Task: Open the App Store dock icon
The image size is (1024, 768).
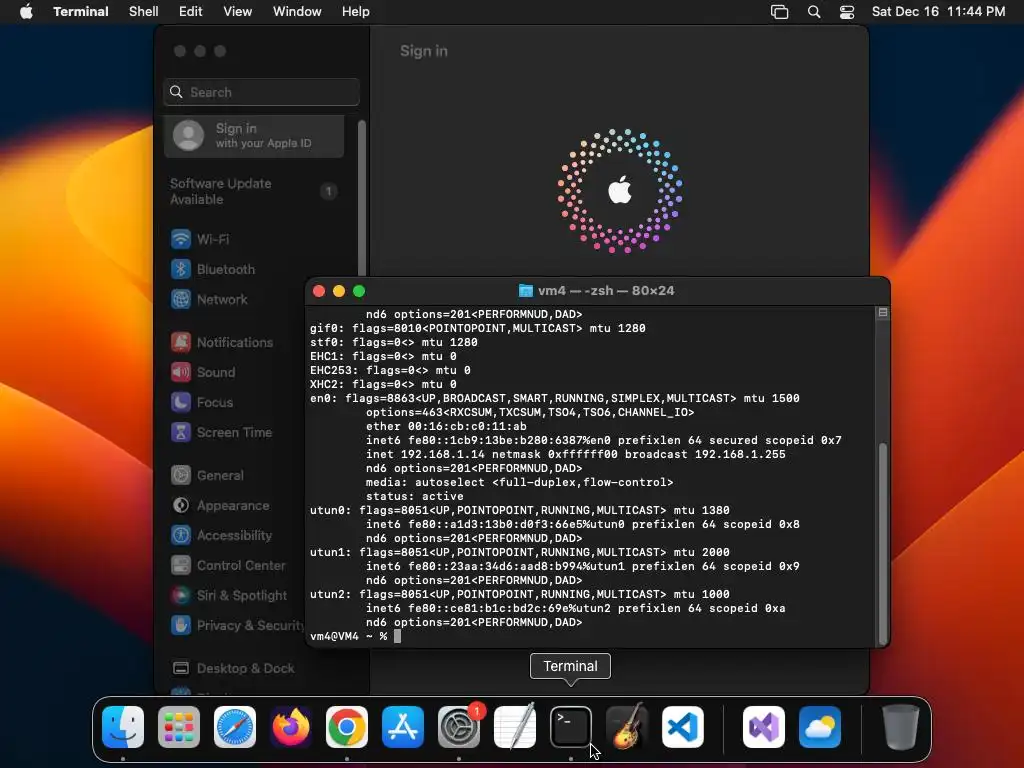Action: (403, 727)
